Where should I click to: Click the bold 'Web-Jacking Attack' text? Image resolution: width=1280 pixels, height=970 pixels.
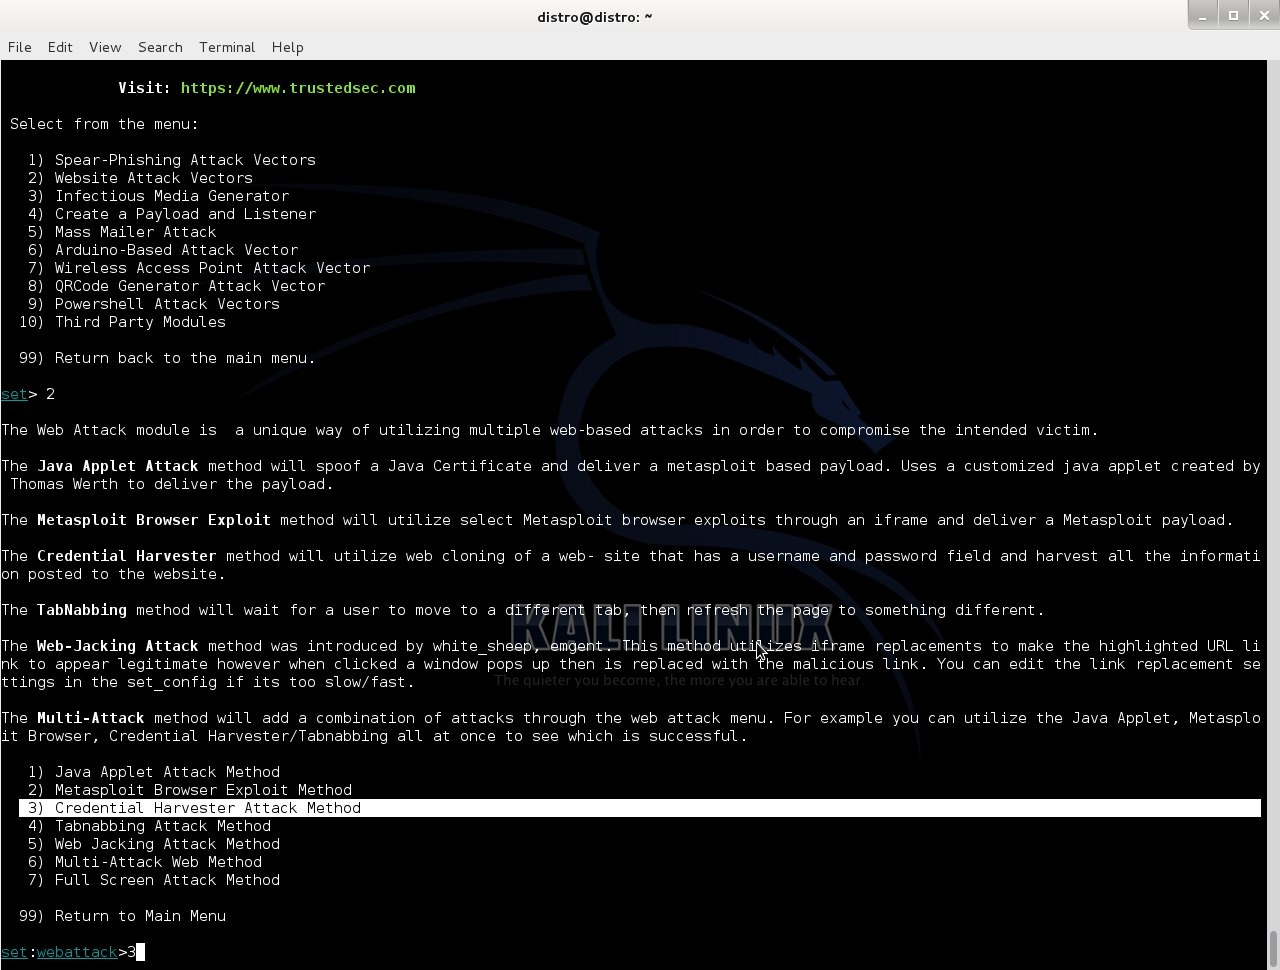(118, 646)
